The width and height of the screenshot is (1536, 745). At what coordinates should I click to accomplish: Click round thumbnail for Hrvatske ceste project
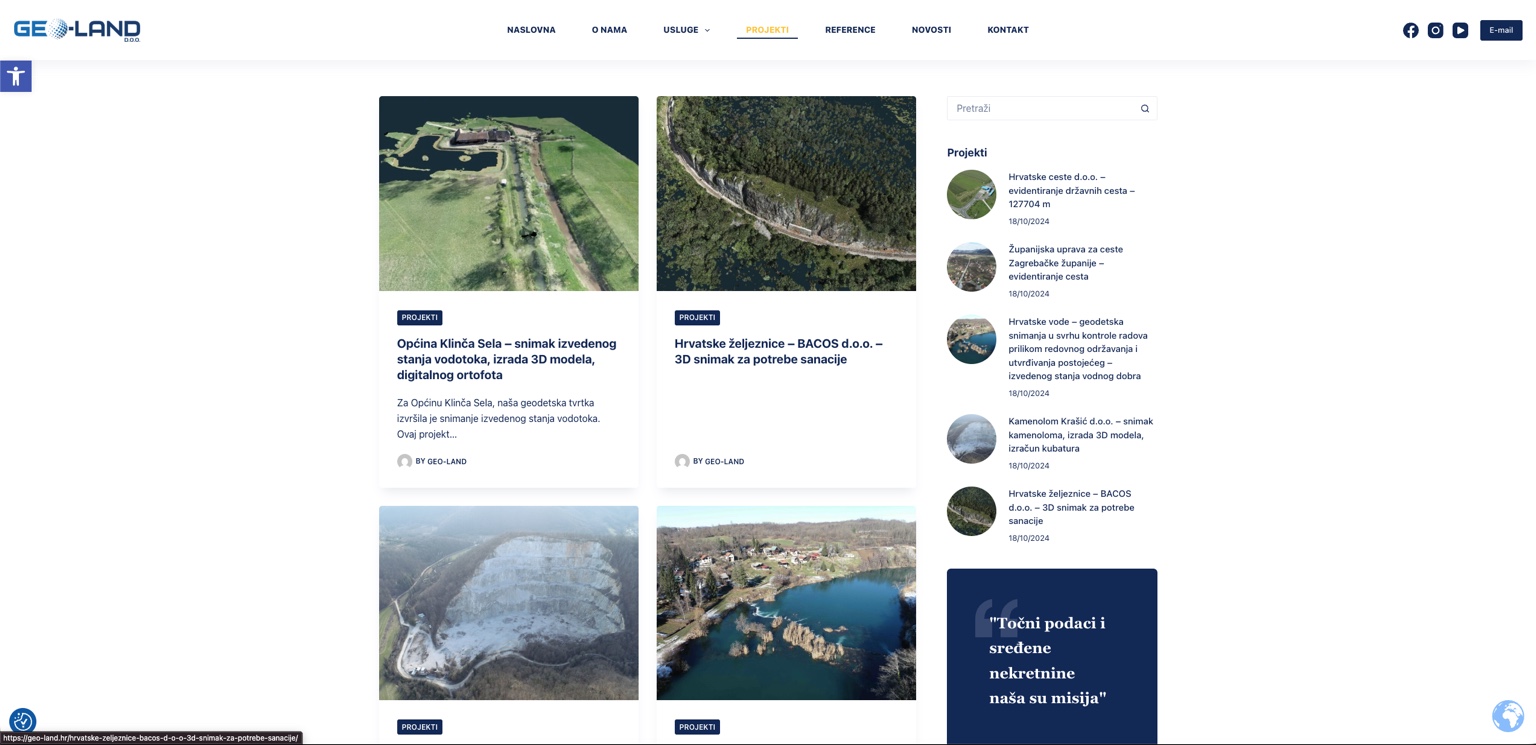(971, 194)
